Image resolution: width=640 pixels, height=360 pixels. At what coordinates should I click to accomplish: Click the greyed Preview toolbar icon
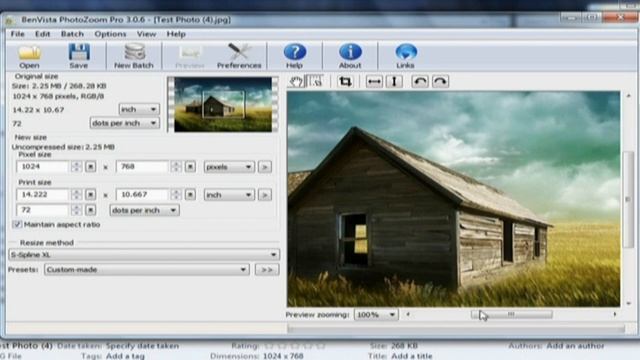190,56
